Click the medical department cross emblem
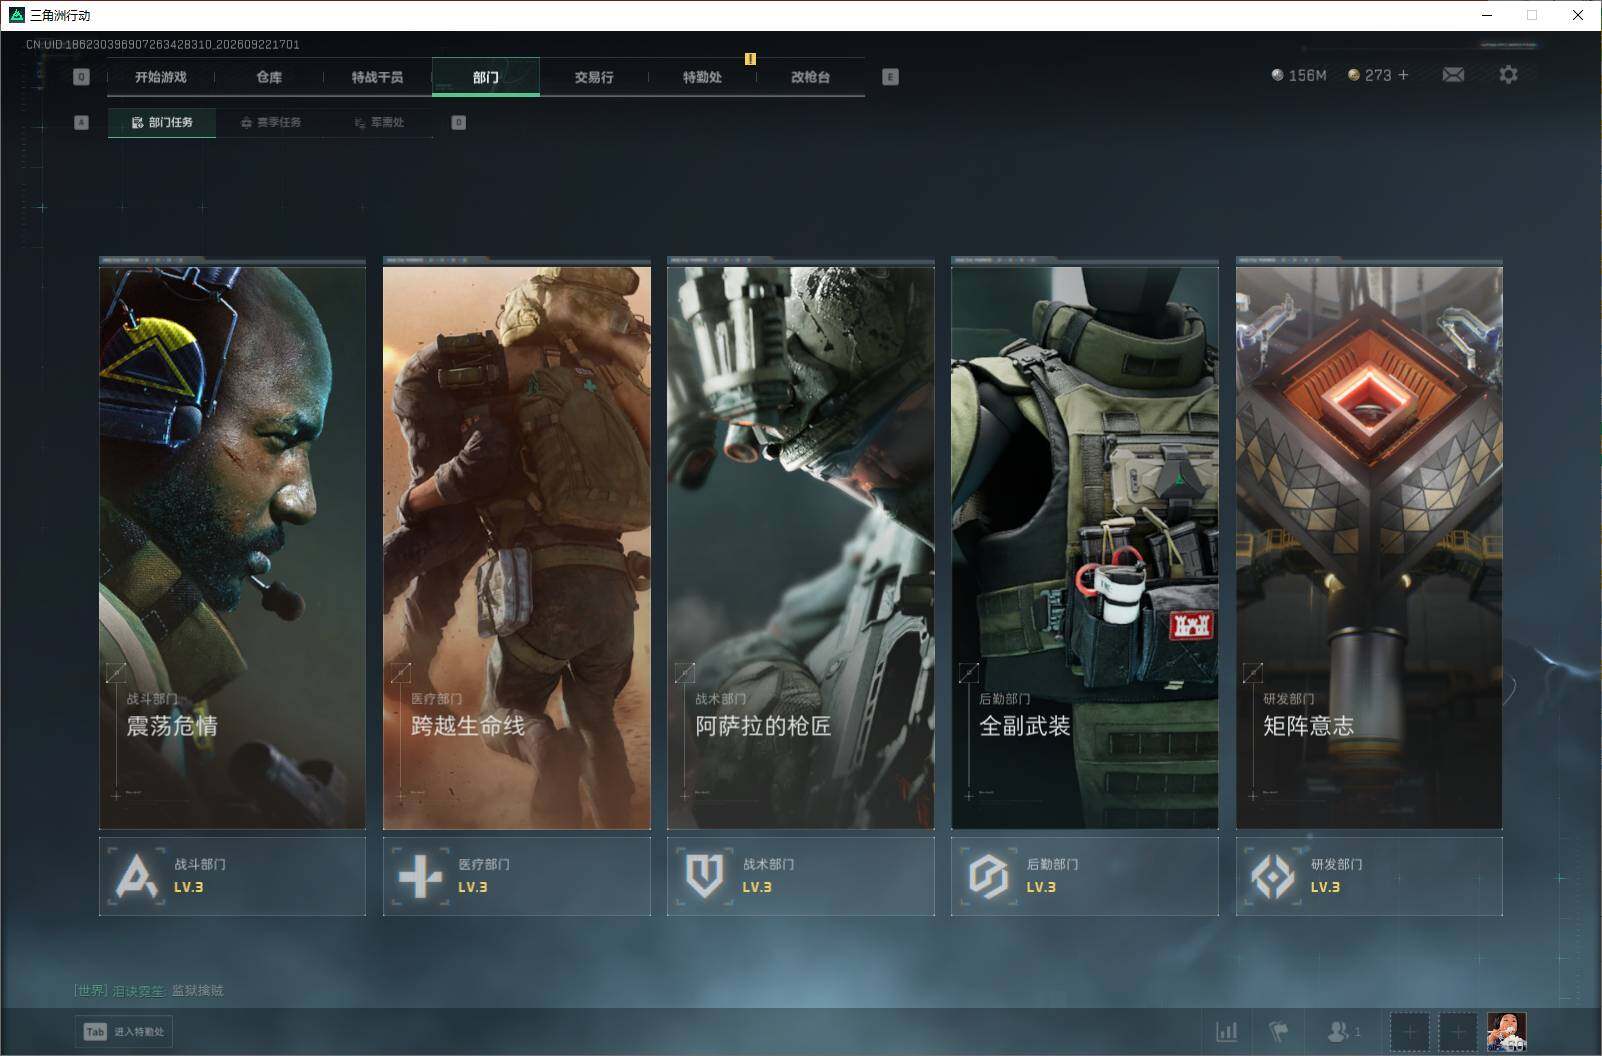The image size is (1602, 1056). click(420, 876)
